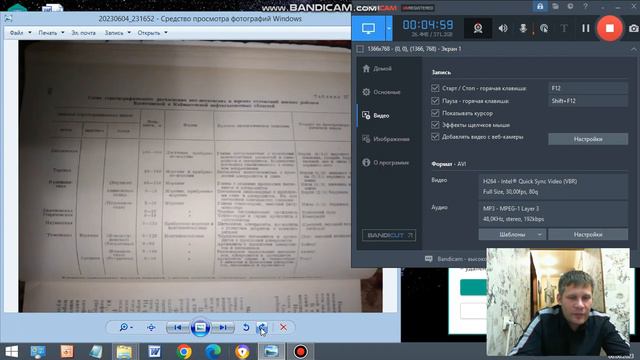
Task: Click the Photo Viewer taskbar icon
Action: [271, 351]
